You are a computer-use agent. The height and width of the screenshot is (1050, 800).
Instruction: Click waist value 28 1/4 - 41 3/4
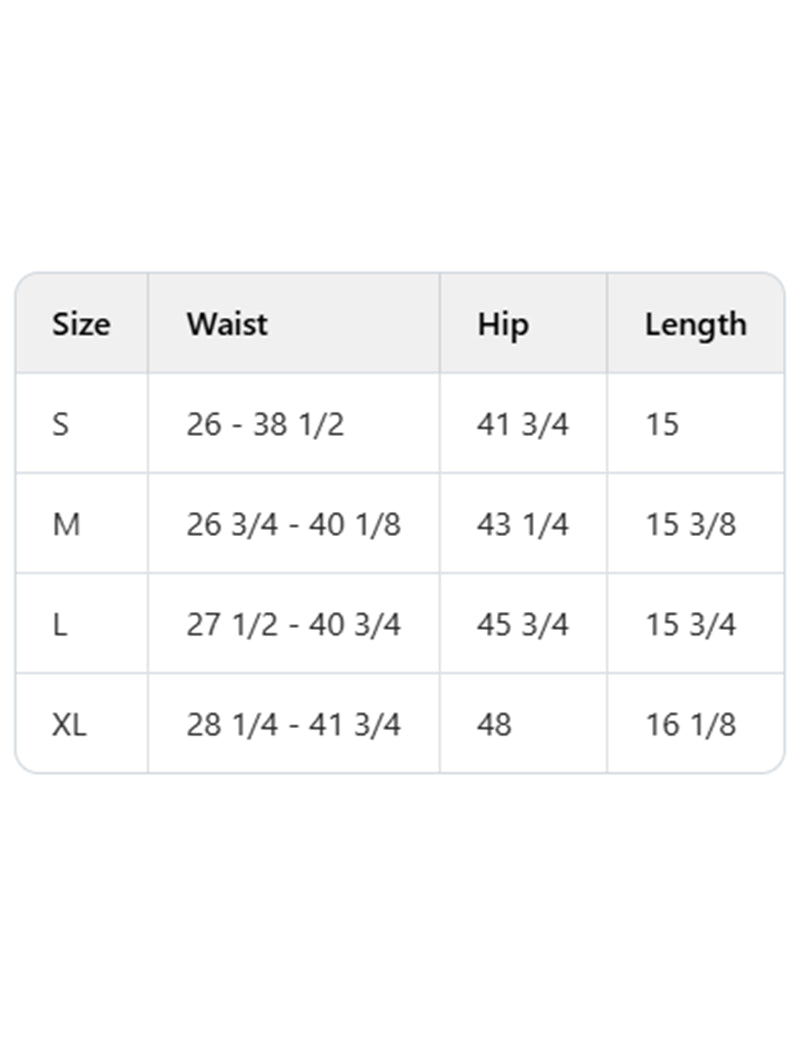point(293,724)
